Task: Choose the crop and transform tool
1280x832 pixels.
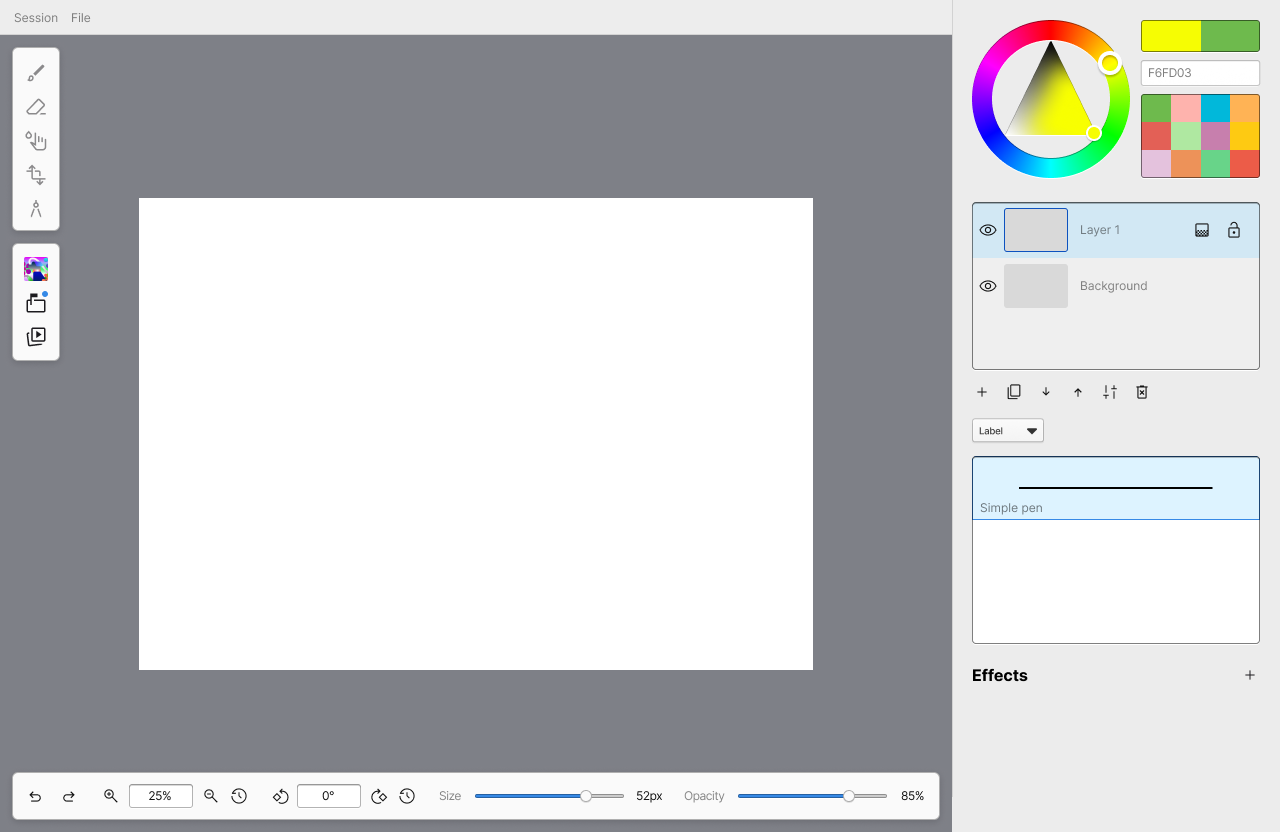Action: pyautogui.click(x=36, y=175)
